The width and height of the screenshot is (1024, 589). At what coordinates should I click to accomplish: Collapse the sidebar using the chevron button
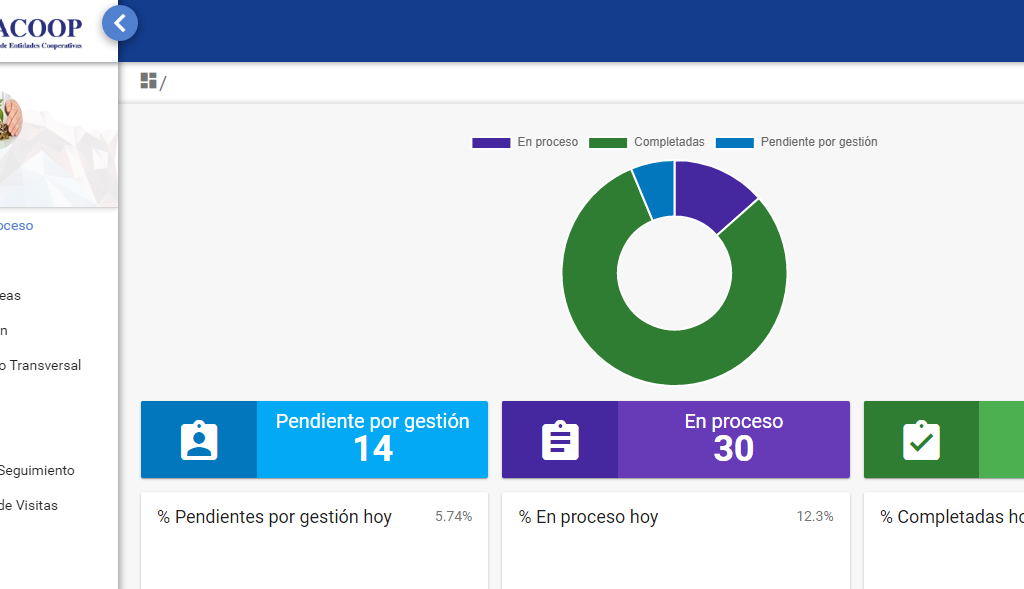pos(120,23)
